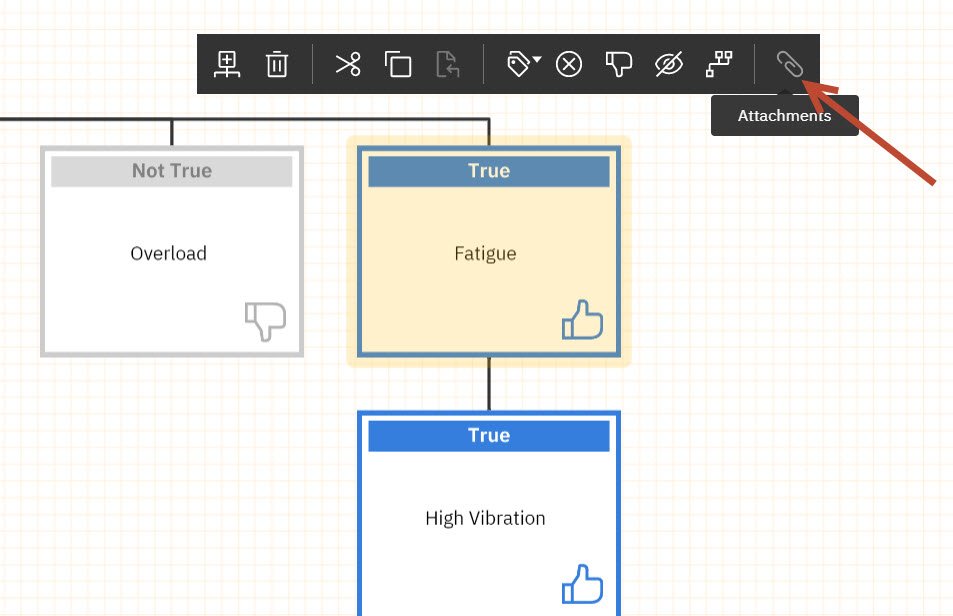Click the greyed-out paste icon
This screenshot has height=616, width=953.
point(448,64)
